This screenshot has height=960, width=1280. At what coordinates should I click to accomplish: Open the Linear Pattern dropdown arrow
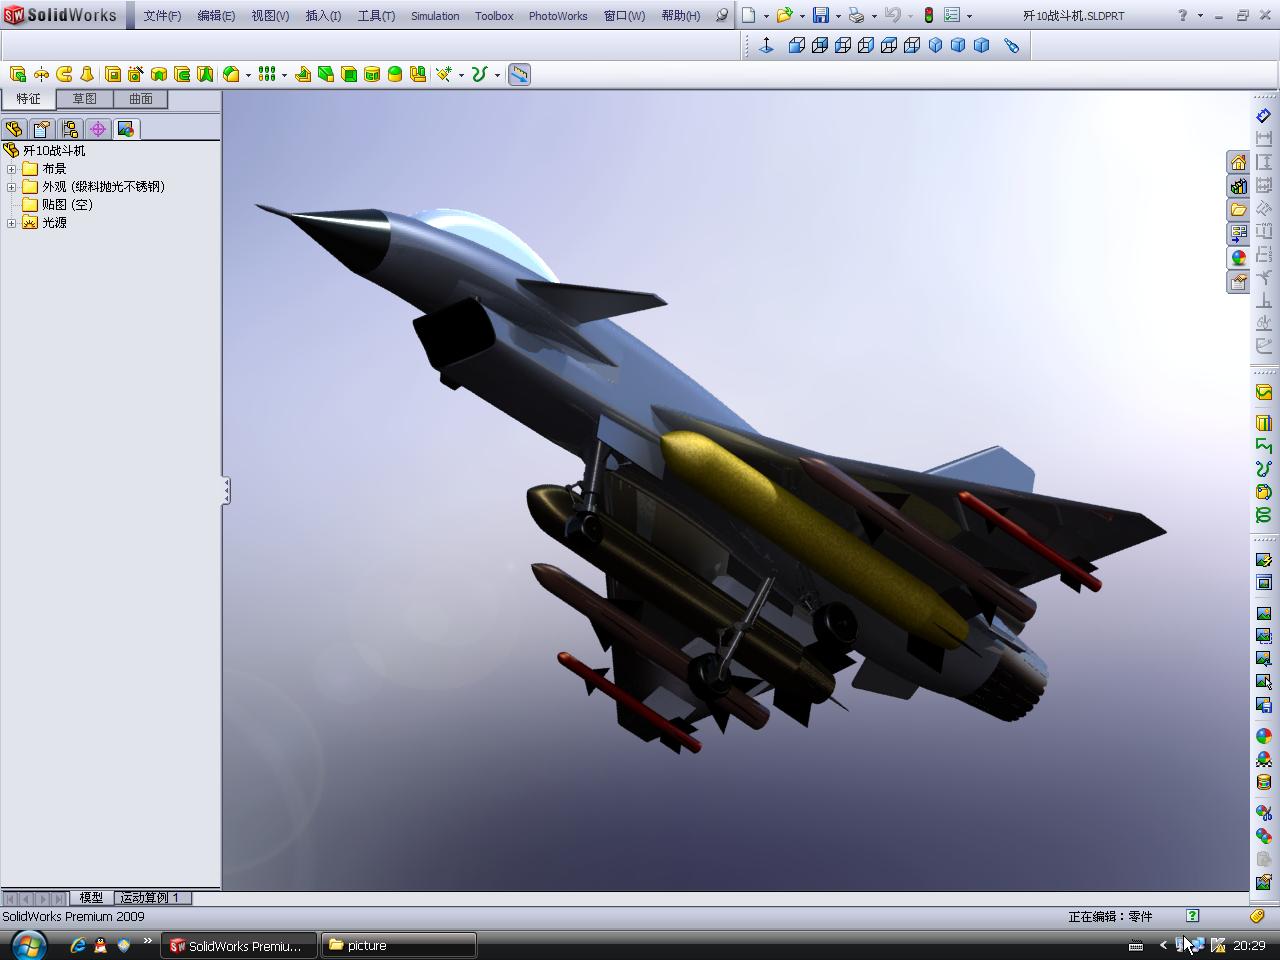[x=284, y=75]
